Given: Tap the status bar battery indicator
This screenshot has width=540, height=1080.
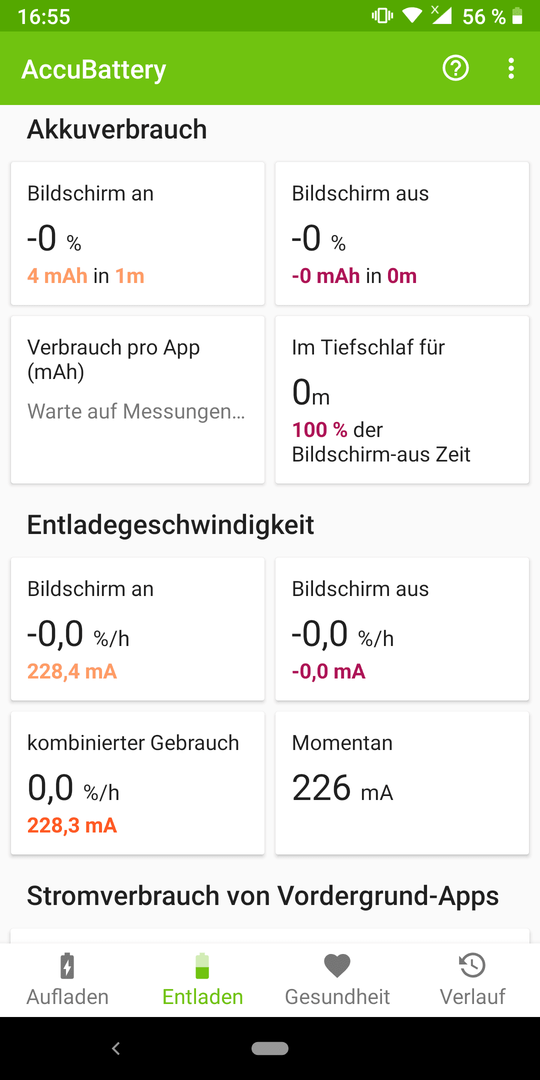Looking at the screenshot, I should [517, 17].
